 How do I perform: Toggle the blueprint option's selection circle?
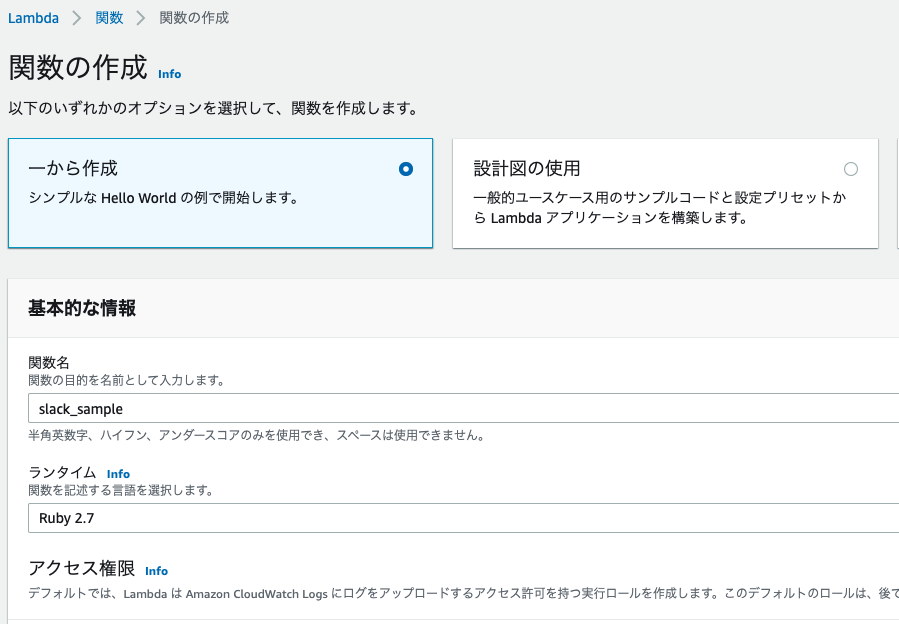point(851,169)
